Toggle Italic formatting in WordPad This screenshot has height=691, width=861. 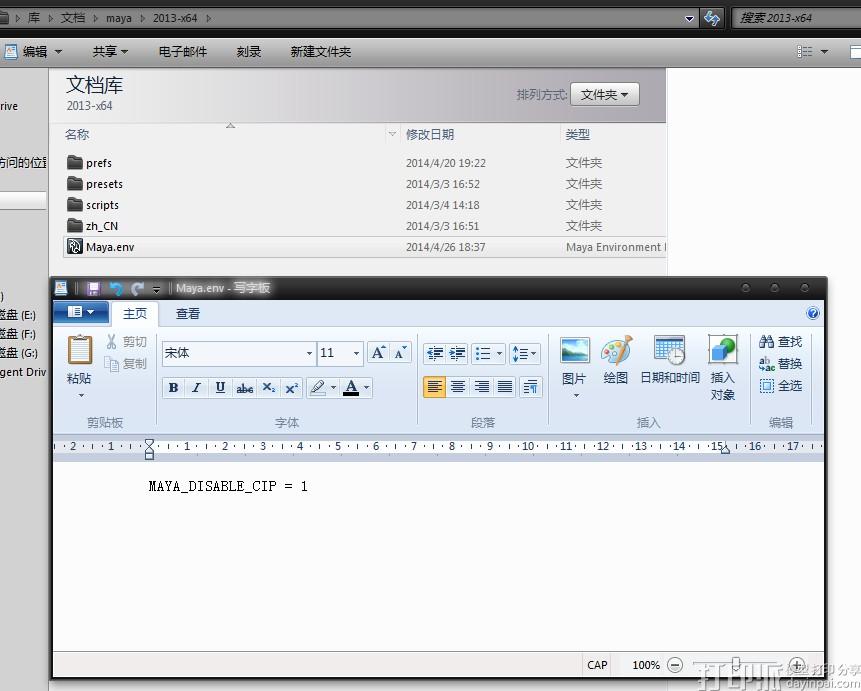(x=197, y=388)
